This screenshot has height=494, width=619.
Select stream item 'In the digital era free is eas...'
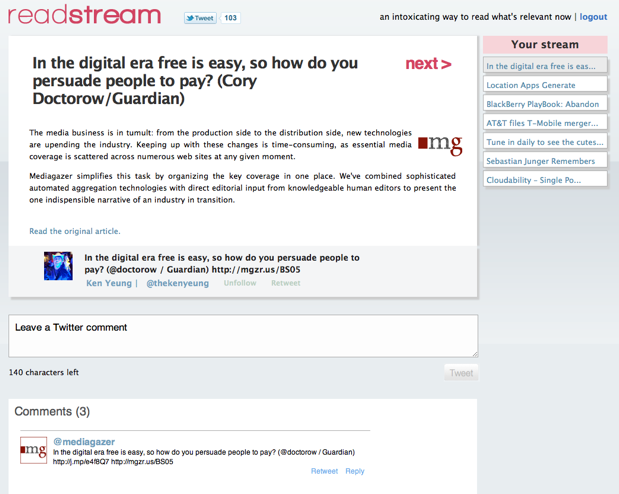545,66
